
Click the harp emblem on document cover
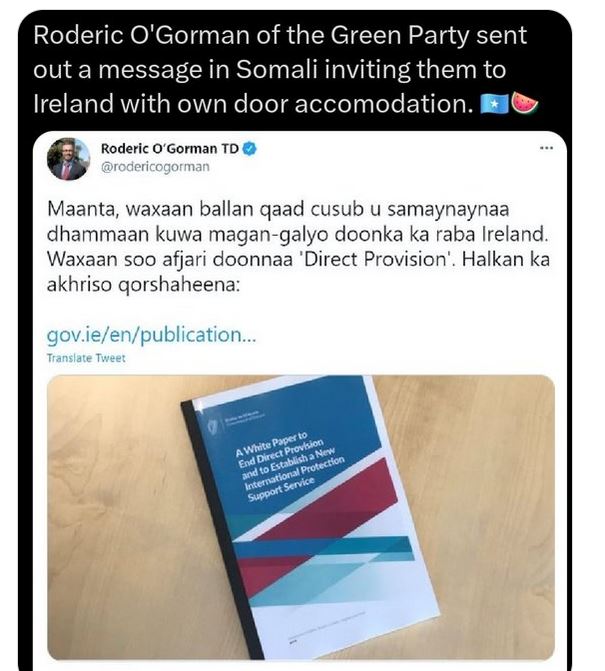[212, 426]
